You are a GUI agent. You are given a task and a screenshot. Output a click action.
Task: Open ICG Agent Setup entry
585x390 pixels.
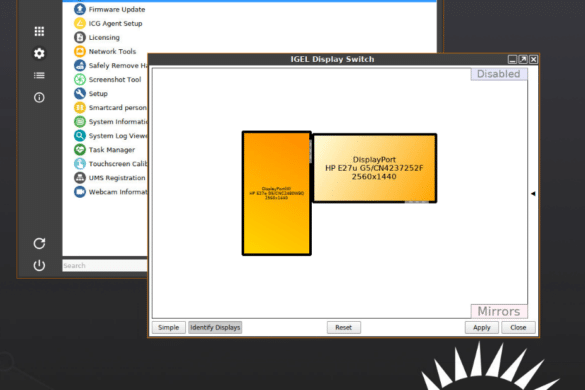(115, 24)
